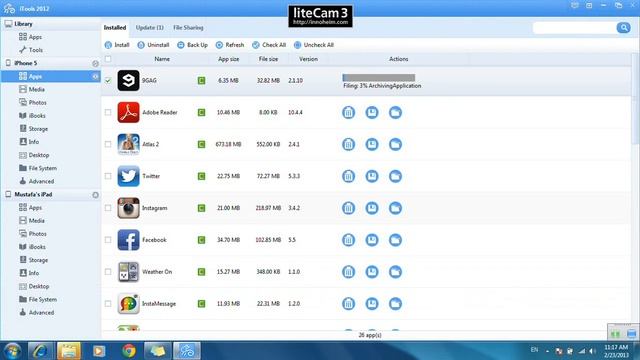640x360 pixels.
Task: Sort by Version column header
Action: point(308,59)
